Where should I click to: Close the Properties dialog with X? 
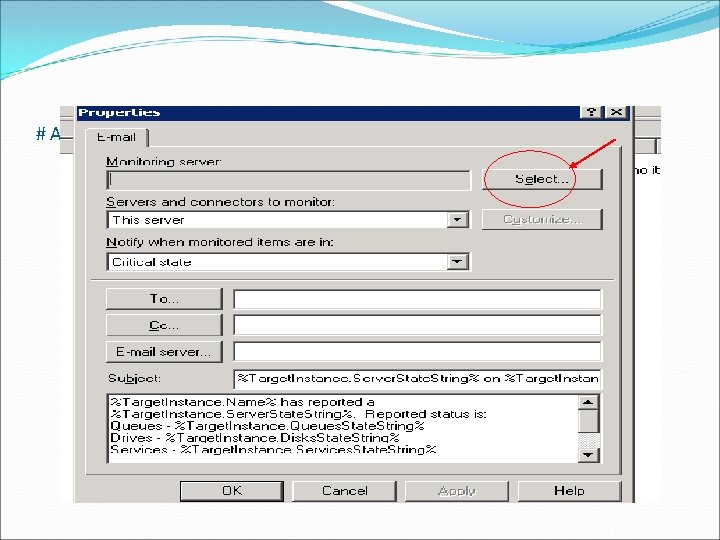[x=616, y=112]
